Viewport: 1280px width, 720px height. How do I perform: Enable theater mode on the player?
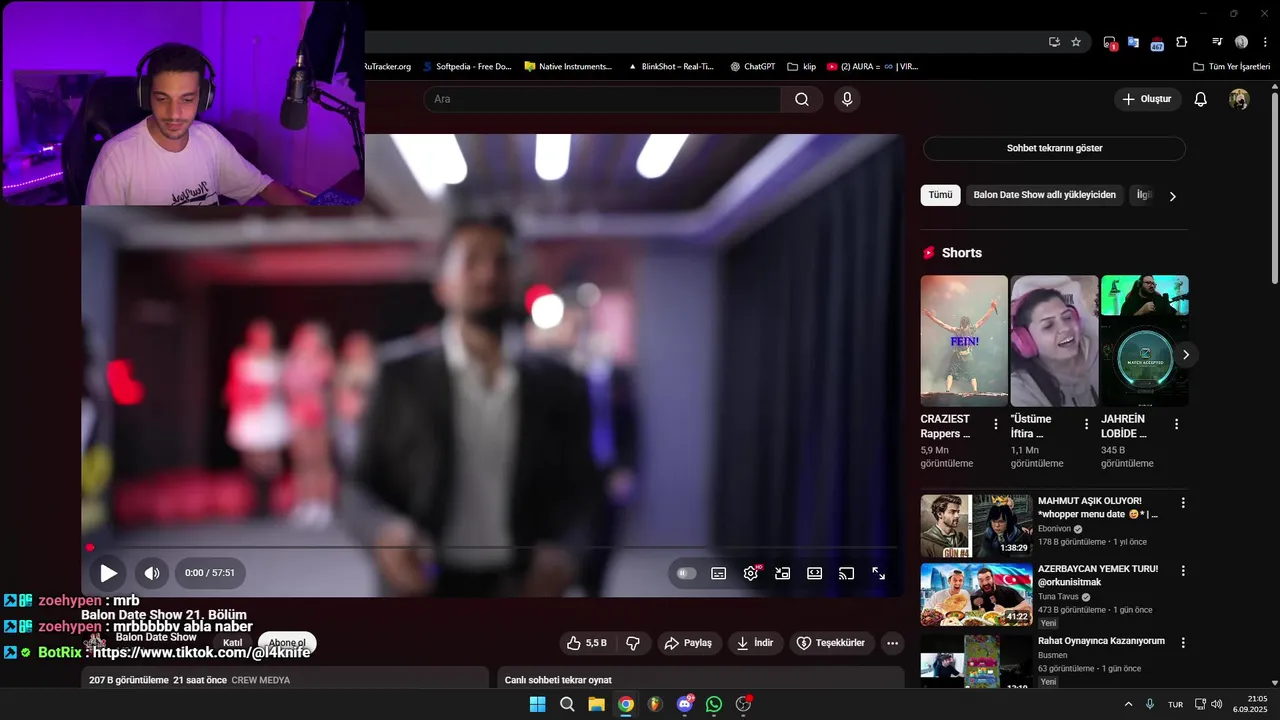click(x=815, y=573)
